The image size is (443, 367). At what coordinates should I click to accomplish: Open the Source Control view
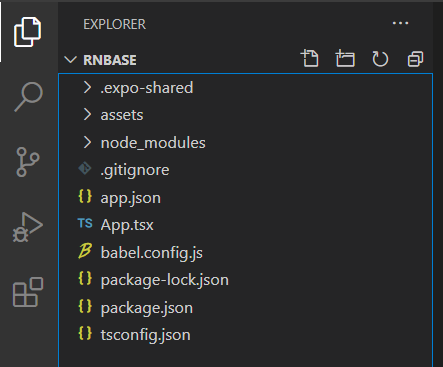point(28,162)
